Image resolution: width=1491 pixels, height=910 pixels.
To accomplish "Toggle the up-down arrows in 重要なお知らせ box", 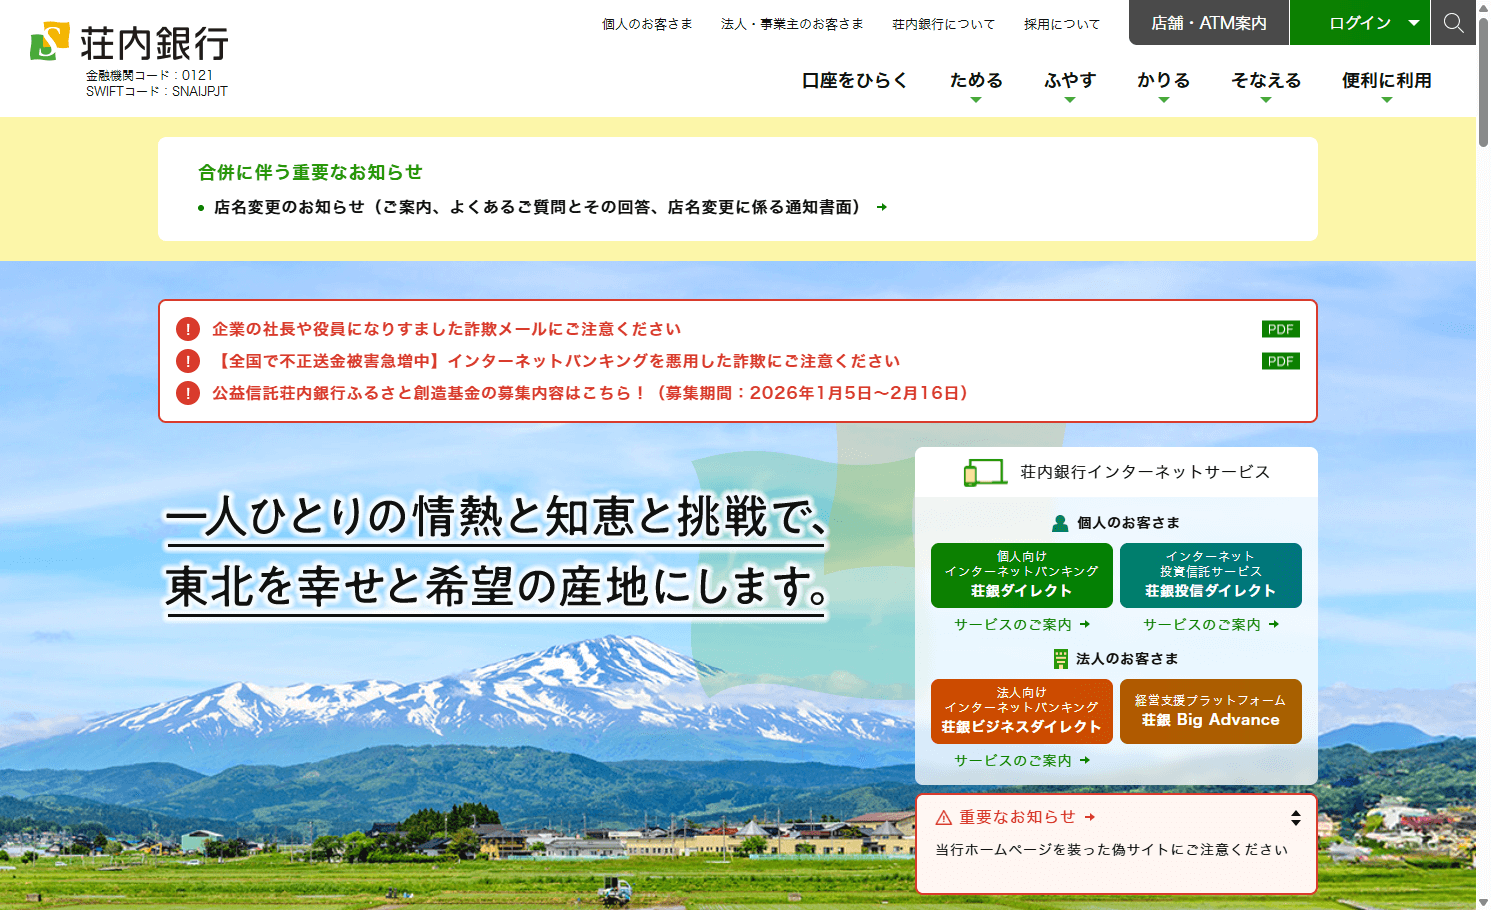I will tap(1295, 818).
